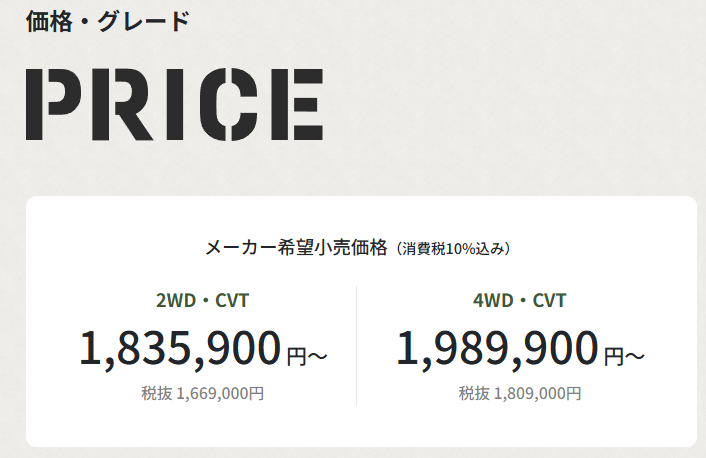Click the メーカー希望小売価格 heading
The width and height of the screenshot is (706, 458).
(x=296, y=248)
